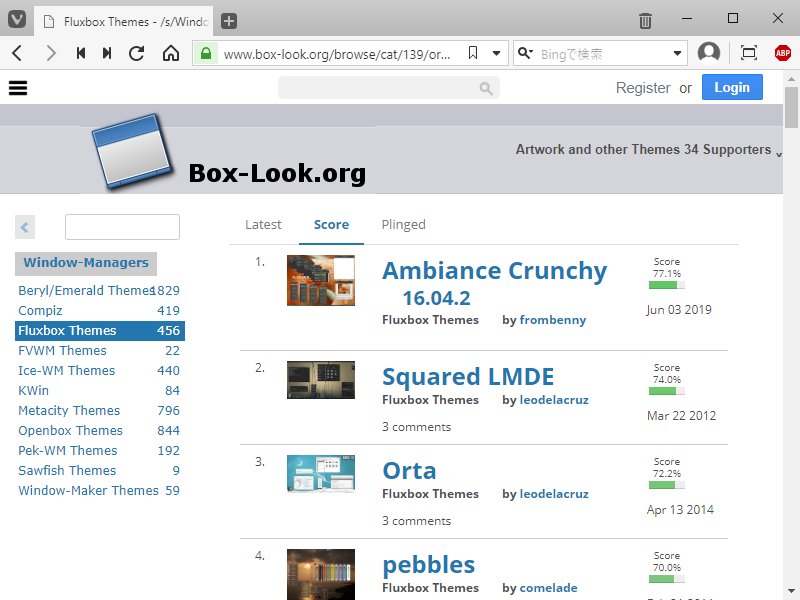The image size is (800, 600).
Task: Click the fast forward icon
Action: tap(107, 53)
